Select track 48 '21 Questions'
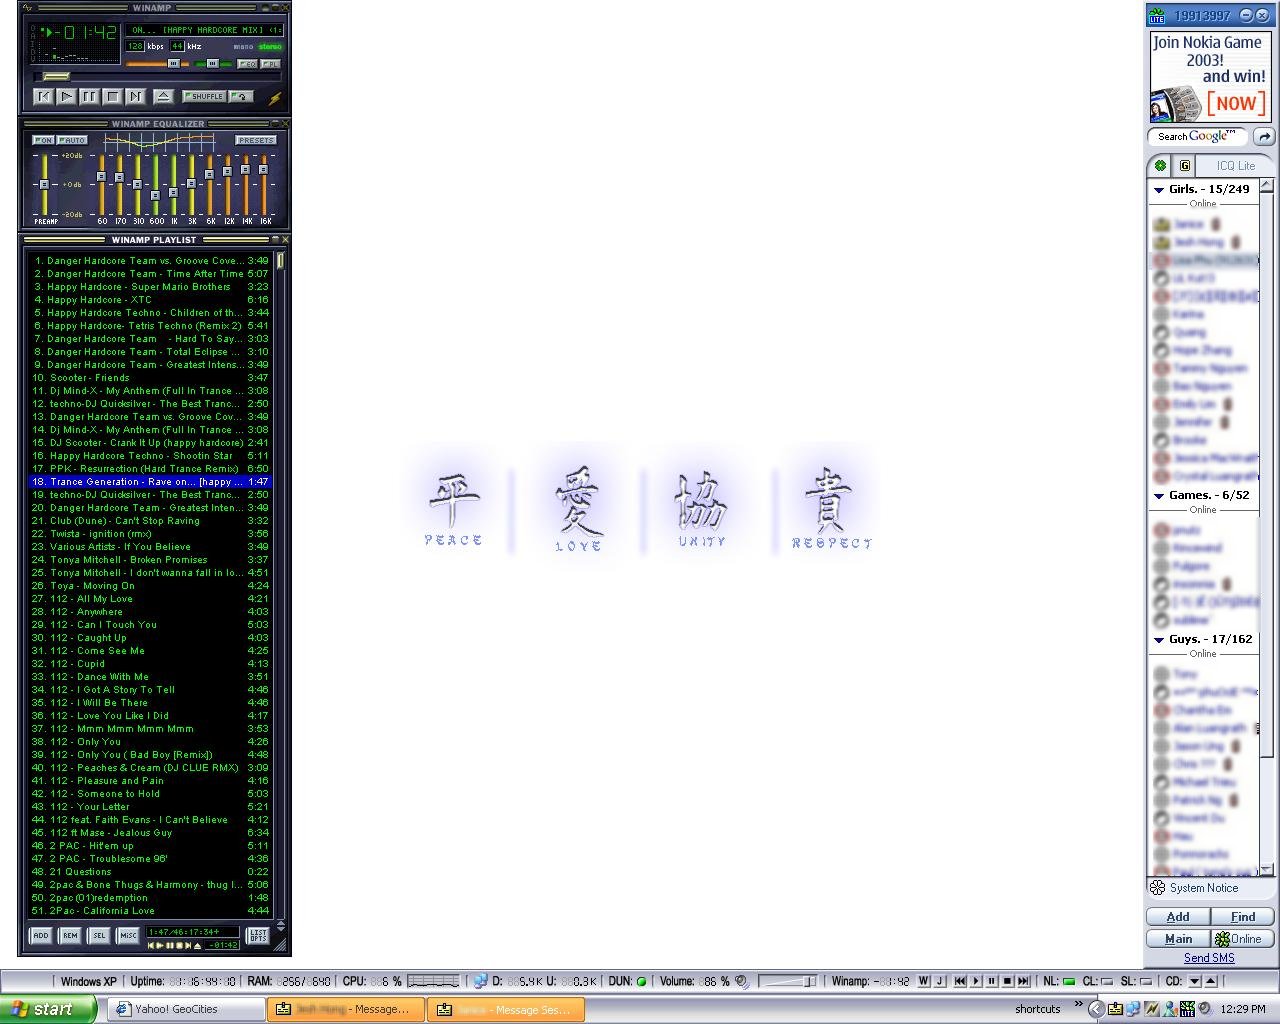The height and width of the screenshot is (1024, 1280). click(x=149, y=871)
